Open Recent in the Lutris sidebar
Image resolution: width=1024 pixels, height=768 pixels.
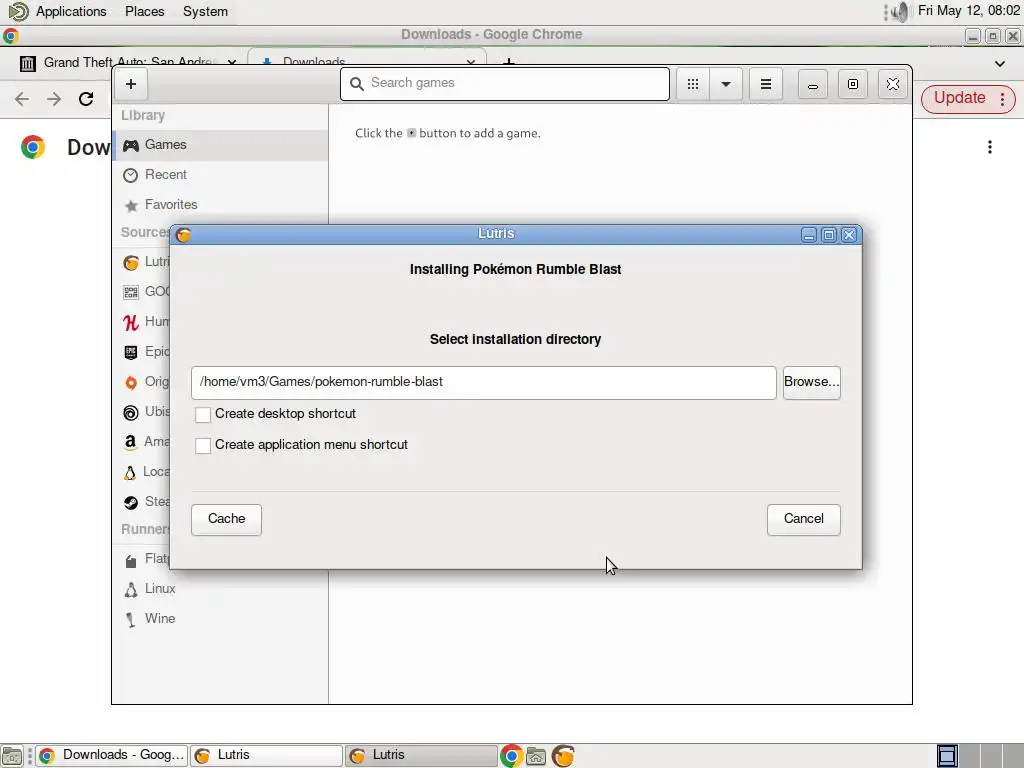[x=221, y=175]
